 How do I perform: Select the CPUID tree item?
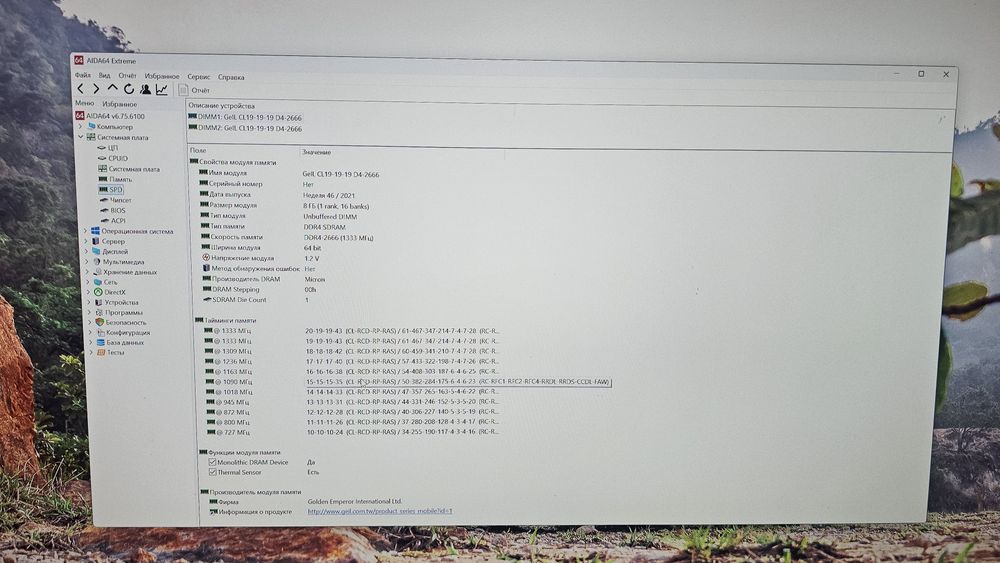pos(112,158)
